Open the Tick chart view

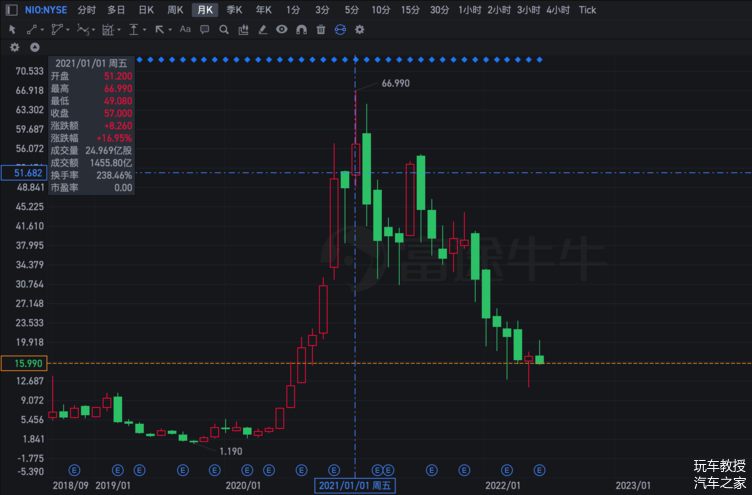click(587, 10)
